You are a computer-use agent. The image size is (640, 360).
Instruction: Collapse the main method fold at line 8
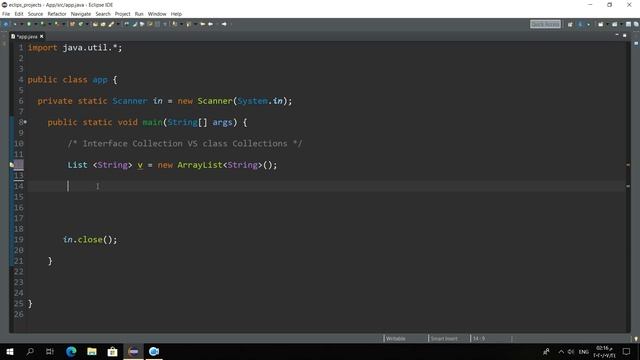point(25,122)
